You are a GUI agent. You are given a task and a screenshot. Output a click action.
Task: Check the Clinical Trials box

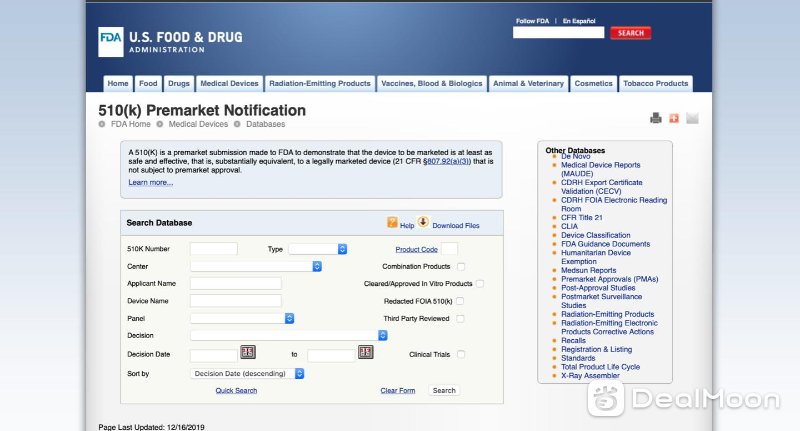click(461, 354)
